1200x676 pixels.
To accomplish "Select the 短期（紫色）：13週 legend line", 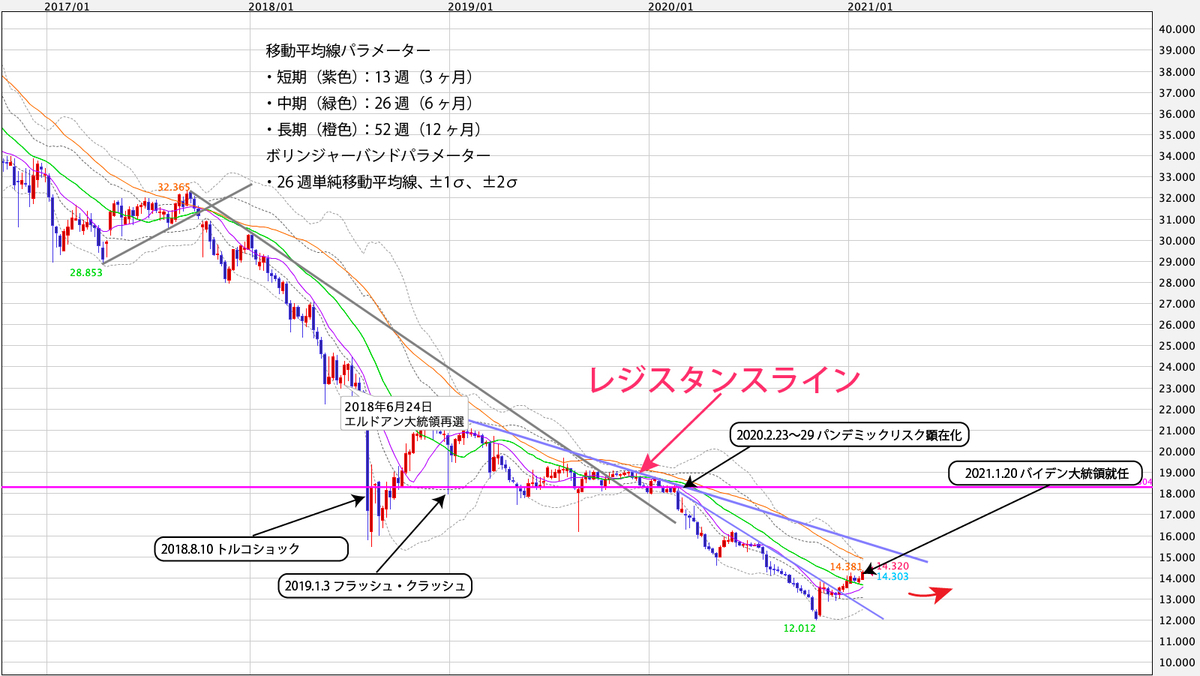I will coord(369,76).
